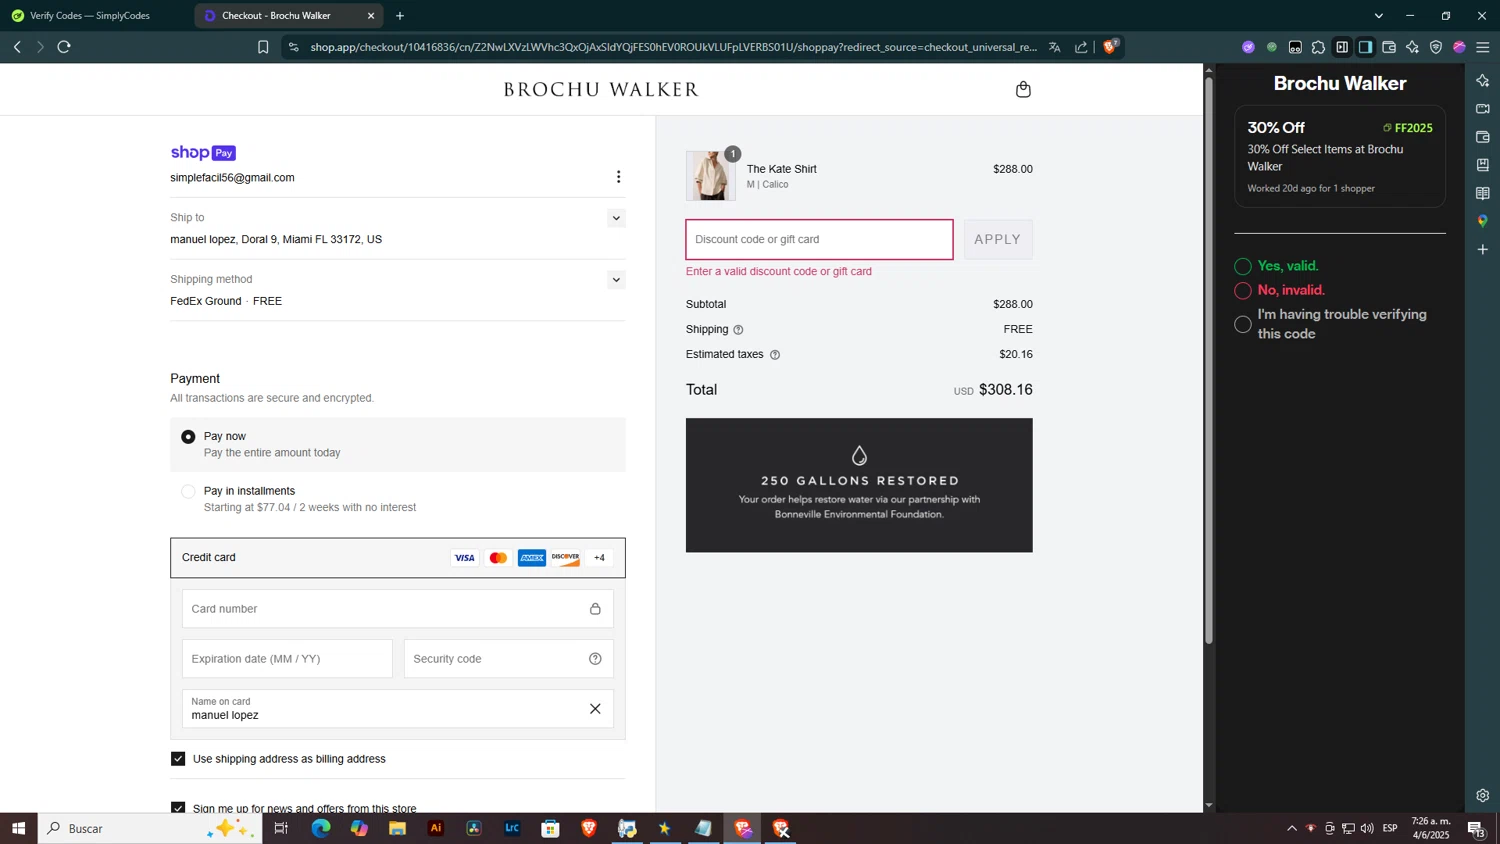The height and width of the screenshot is (844, 1500).
Task: Click the Card number field
Action: click(x=398, y=609)
